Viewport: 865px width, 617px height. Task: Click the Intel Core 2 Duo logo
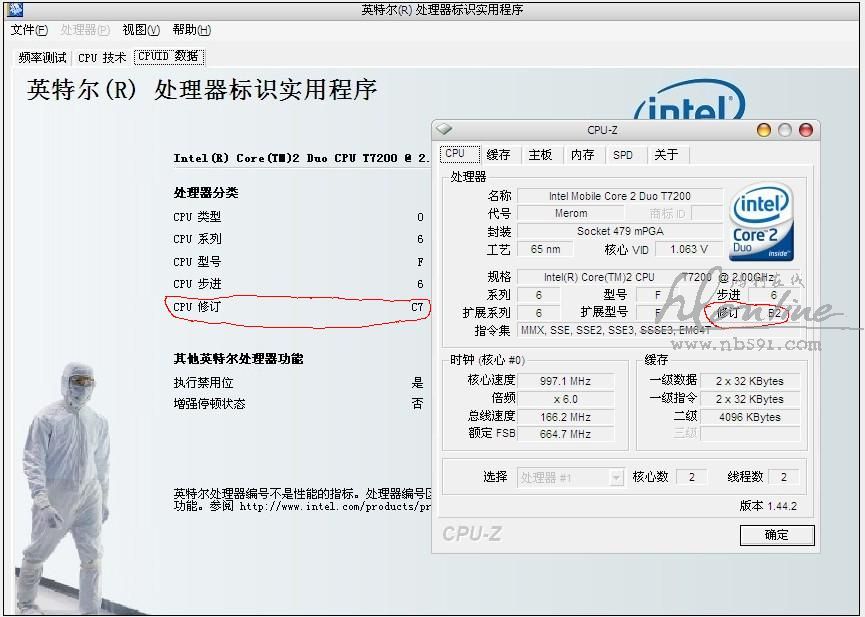pos(762,223)
